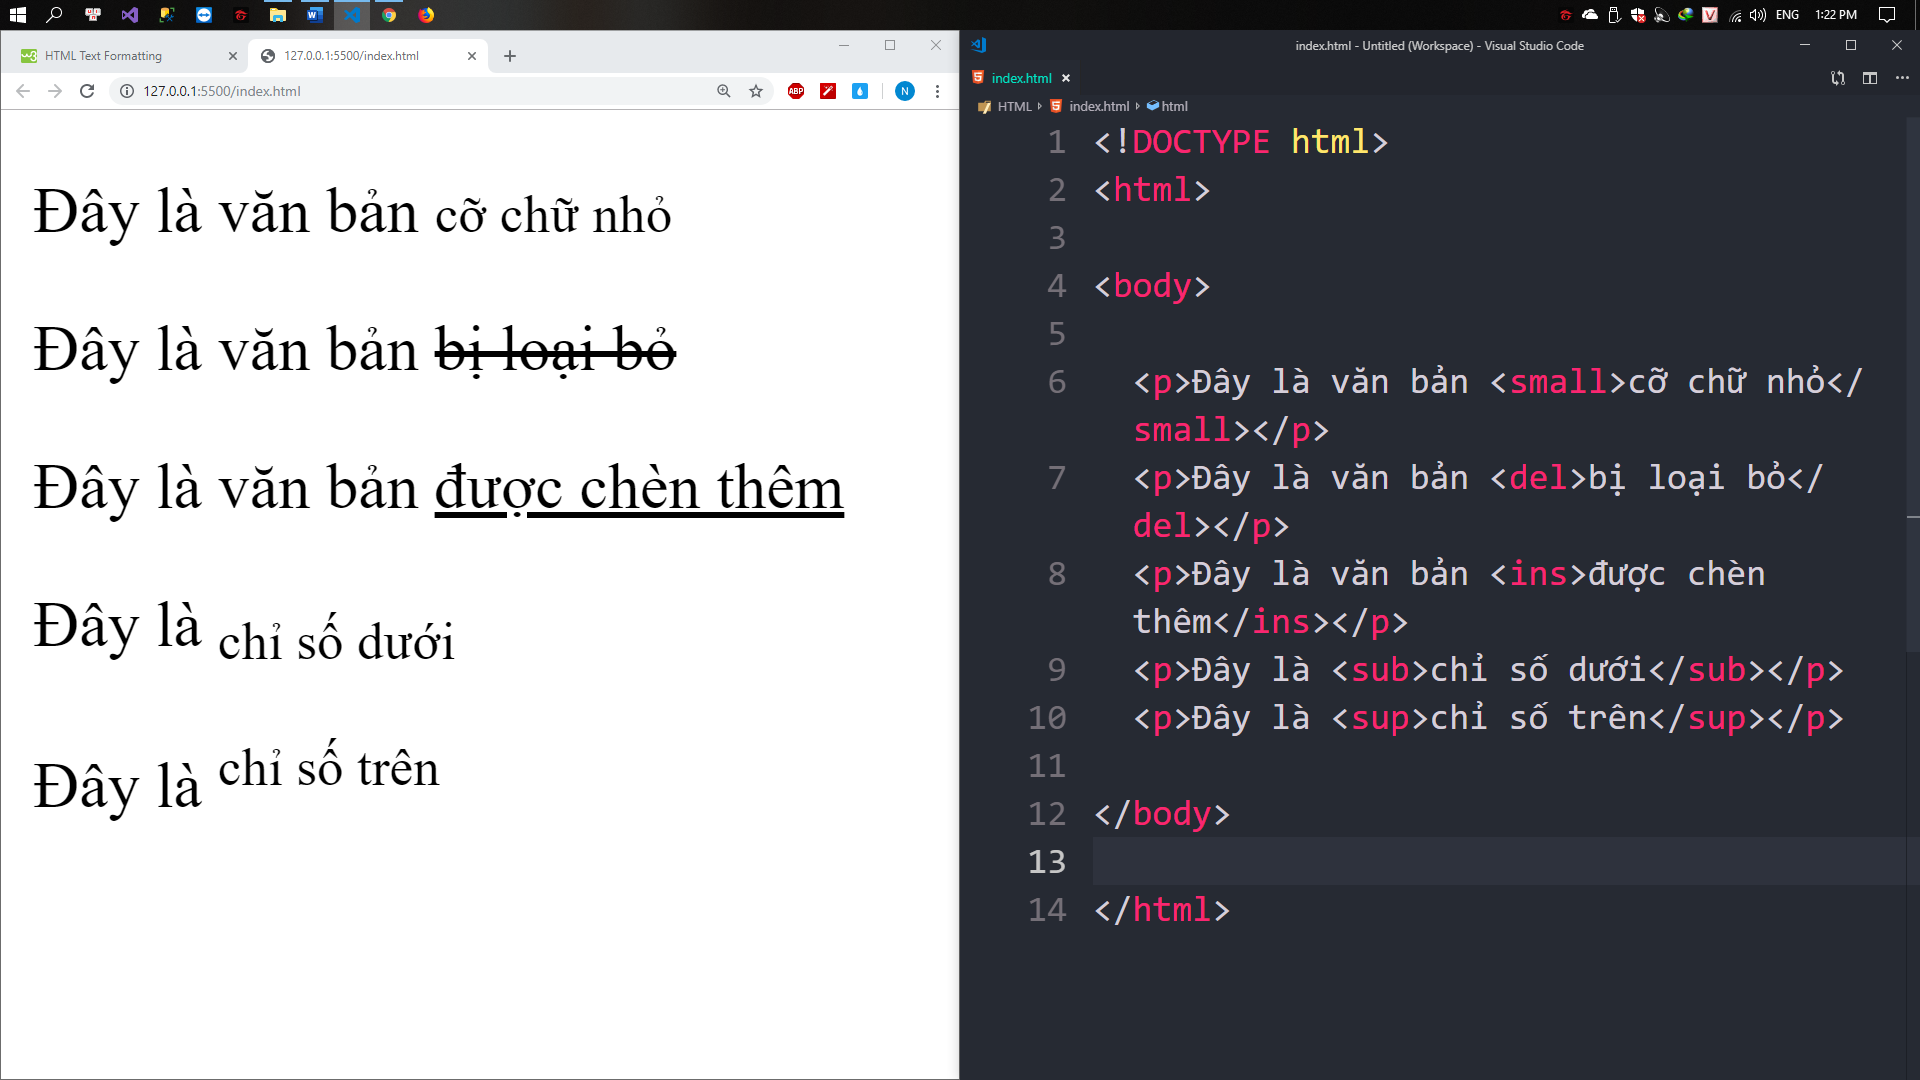The height and width of the screenshot is (1080, 1920).
Task: Open Firefox from the taskbar
Action: click(x=426, y=15)
